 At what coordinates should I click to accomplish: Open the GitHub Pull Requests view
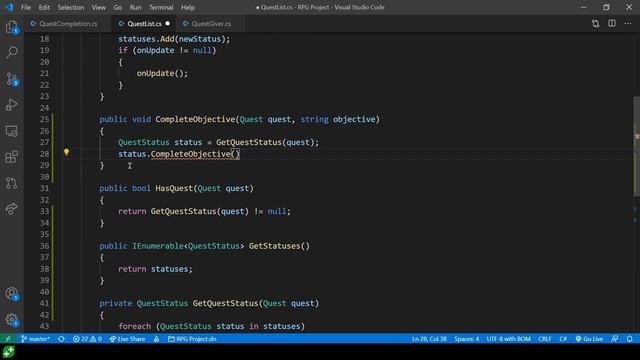[11, 183]
